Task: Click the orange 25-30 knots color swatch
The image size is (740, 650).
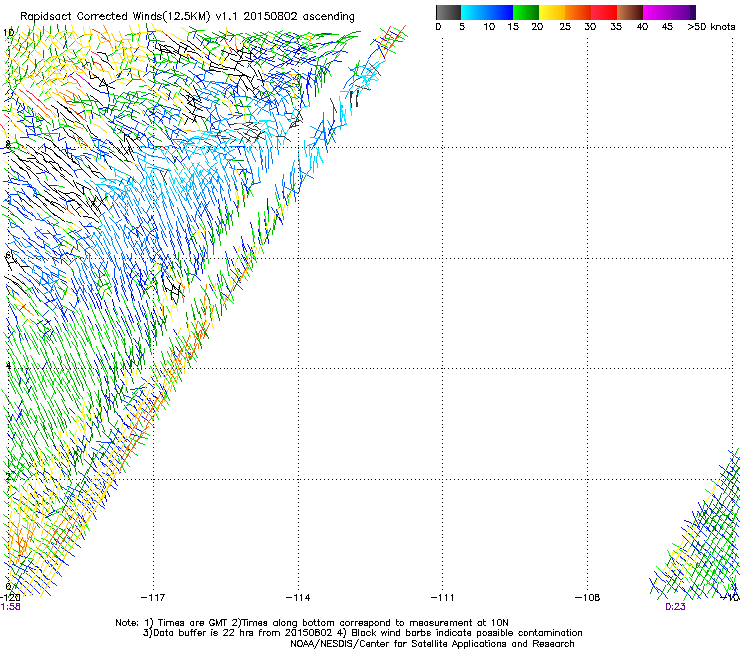Action: coord(578,12)
